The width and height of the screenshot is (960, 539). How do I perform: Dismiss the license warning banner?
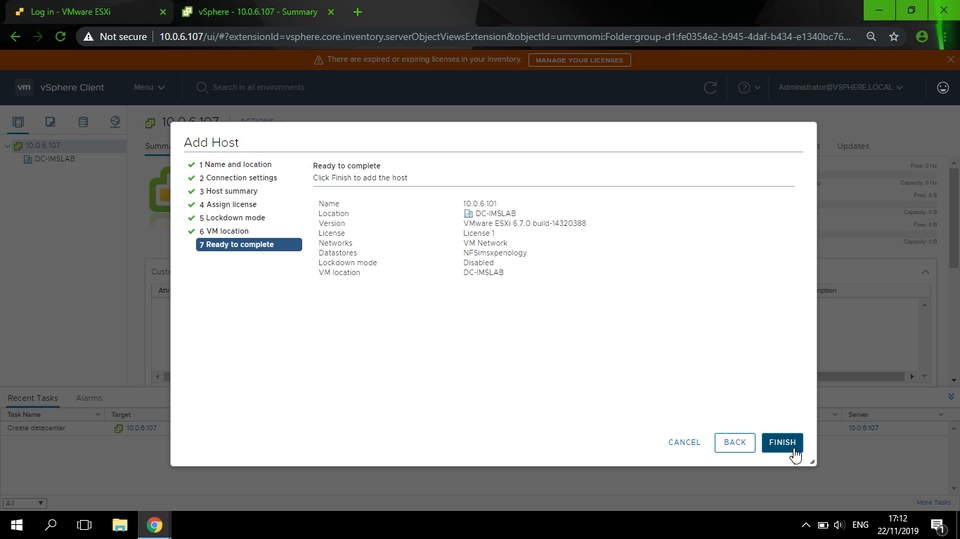(x=950, y=59)
